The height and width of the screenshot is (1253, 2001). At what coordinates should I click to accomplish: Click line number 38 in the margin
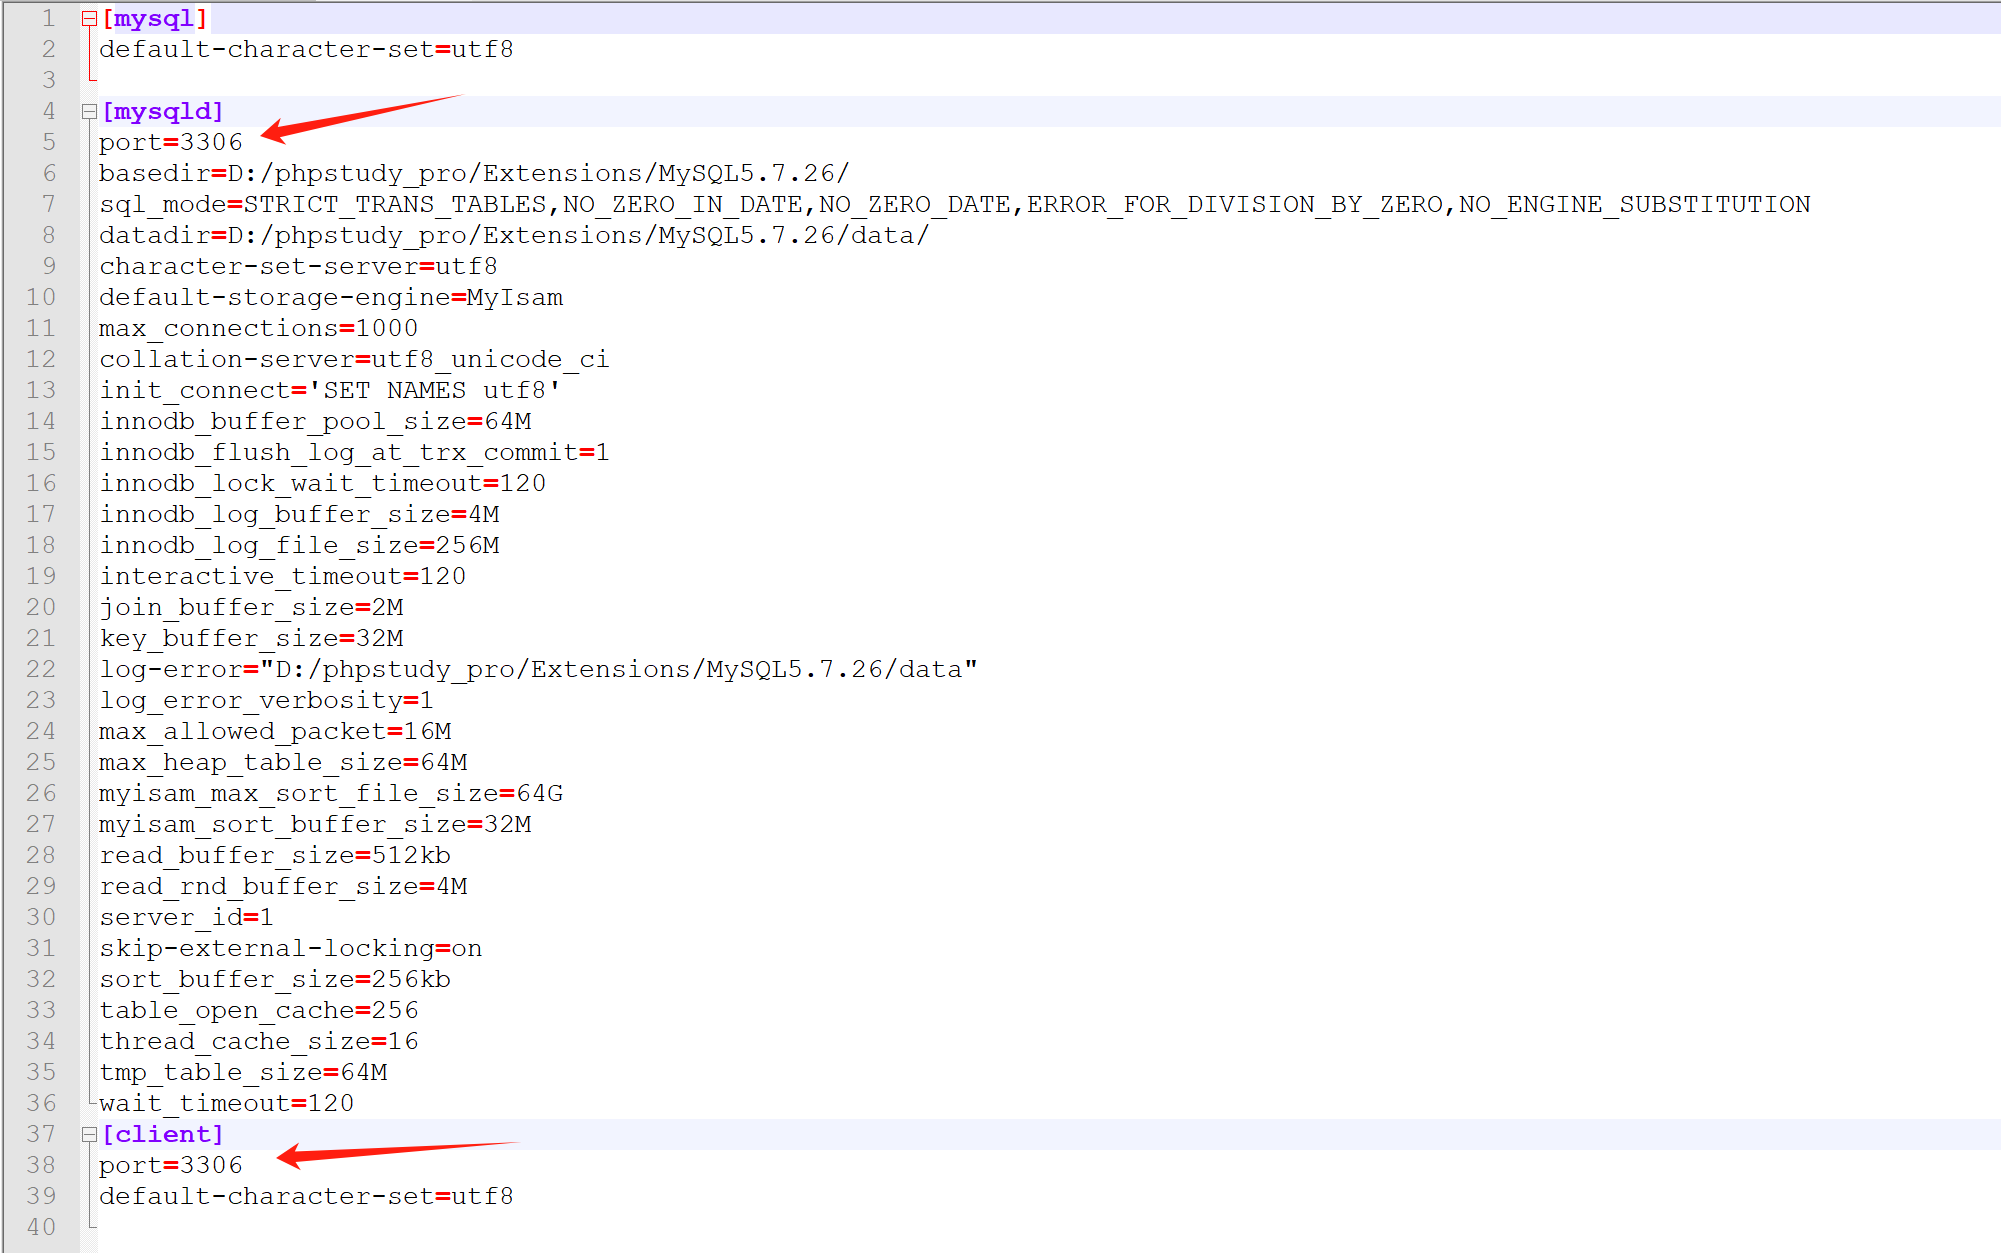tap(41, 1165)
